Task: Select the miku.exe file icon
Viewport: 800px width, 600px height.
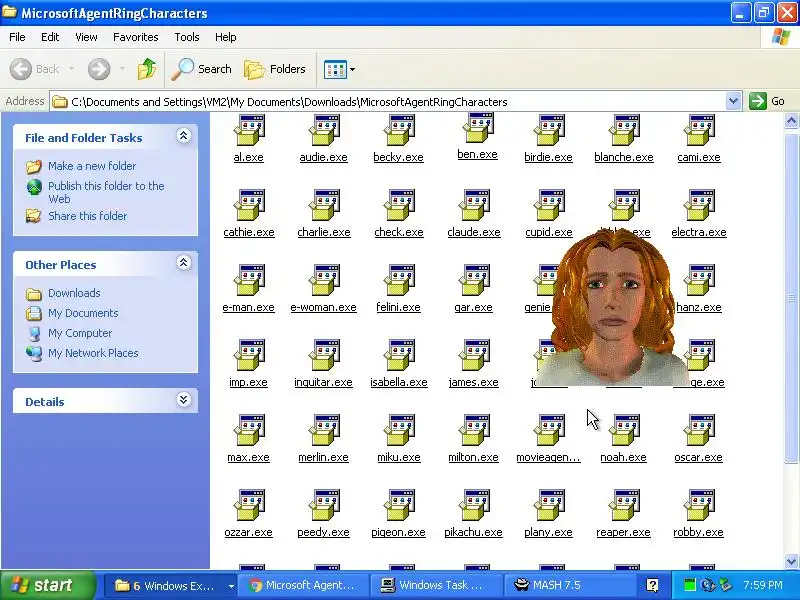Action: [x=399, y=430]
